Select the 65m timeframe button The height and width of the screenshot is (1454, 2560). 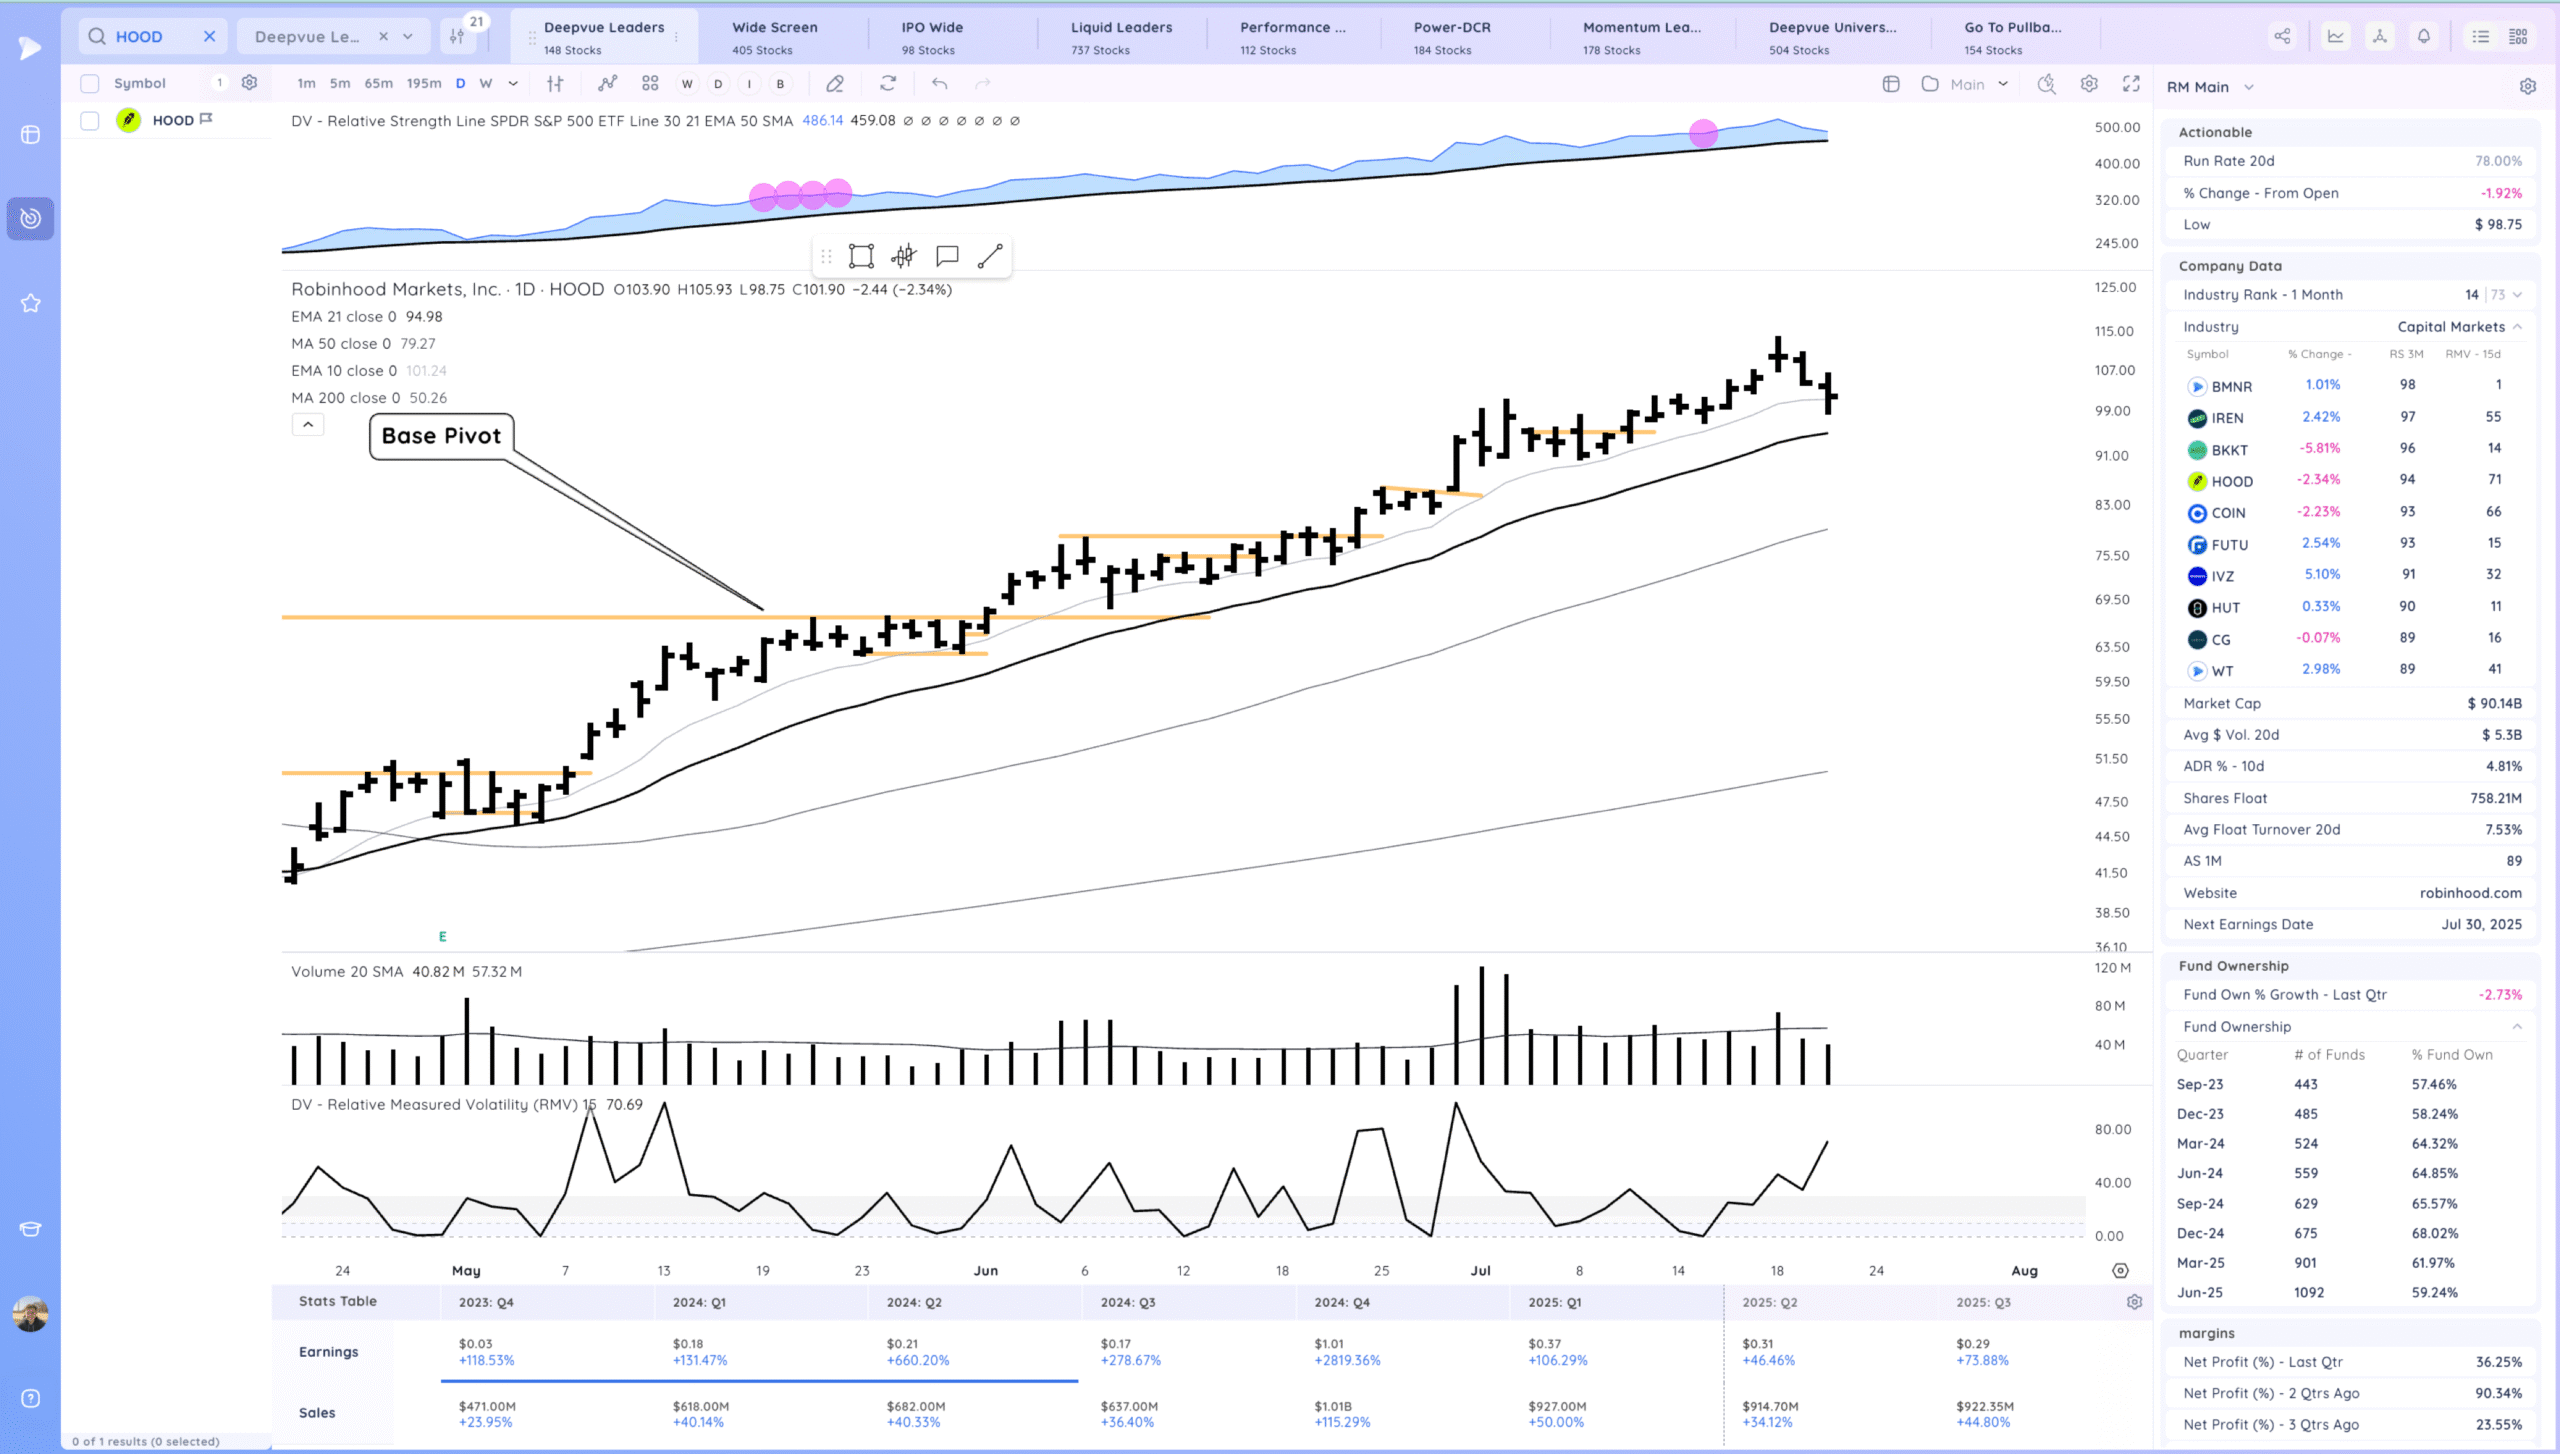pyautogui.click(x=378, y=84)
